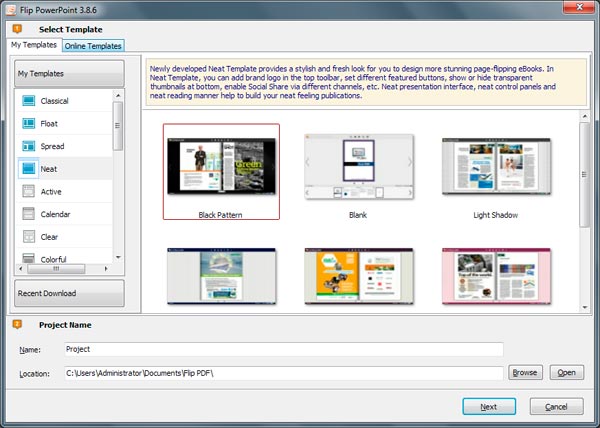This screenshot has height=428, width=600.
Task: Choose the Light Shadow thumbnail
Action: coord(496,166)
